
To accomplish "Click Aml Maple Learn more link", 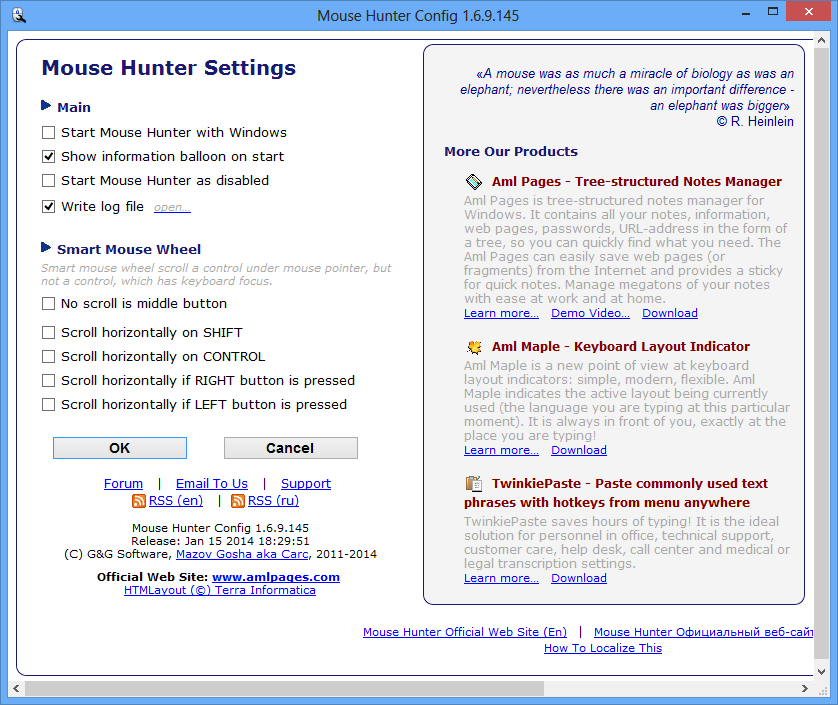I will pyautogui.click(x=501, y=450).
